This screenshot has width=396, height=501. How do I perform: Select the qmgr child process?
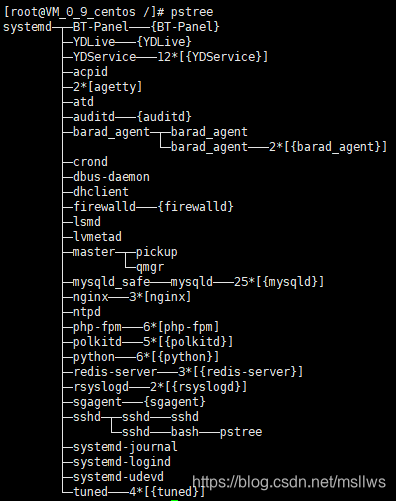[150, 267]
